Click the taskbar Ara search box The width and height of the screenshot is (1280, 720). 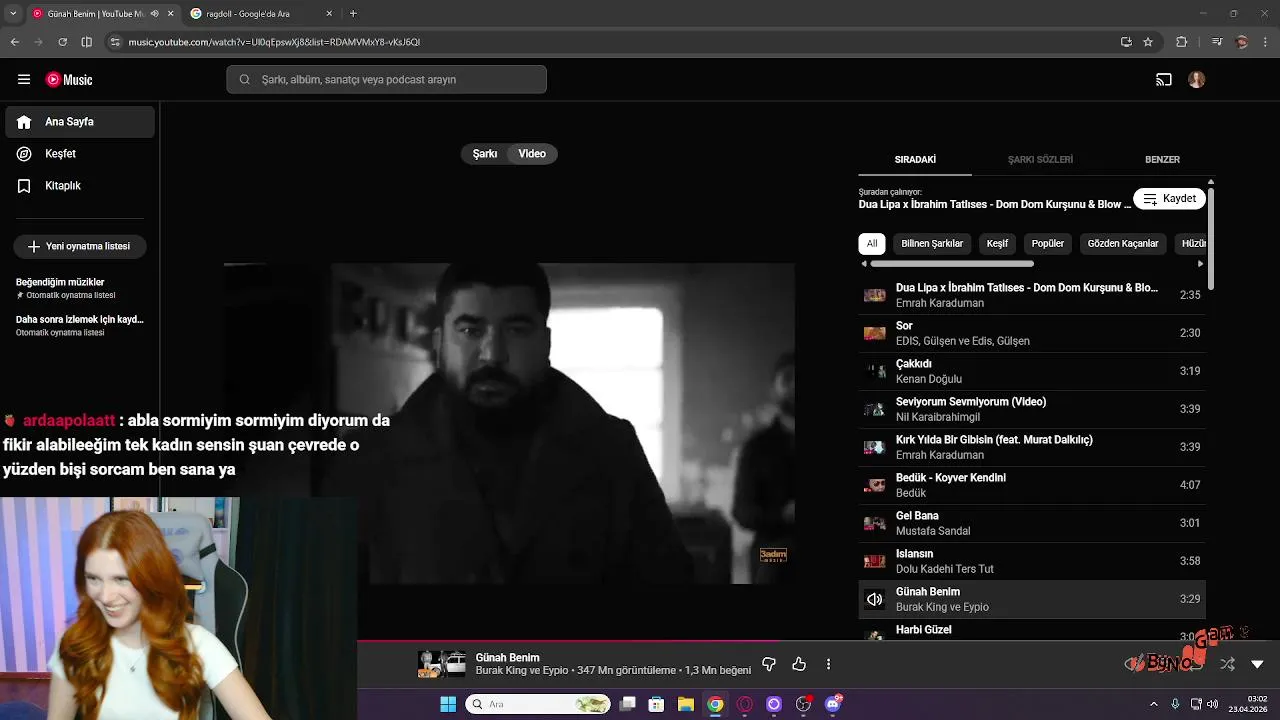(x=538, y=704)
